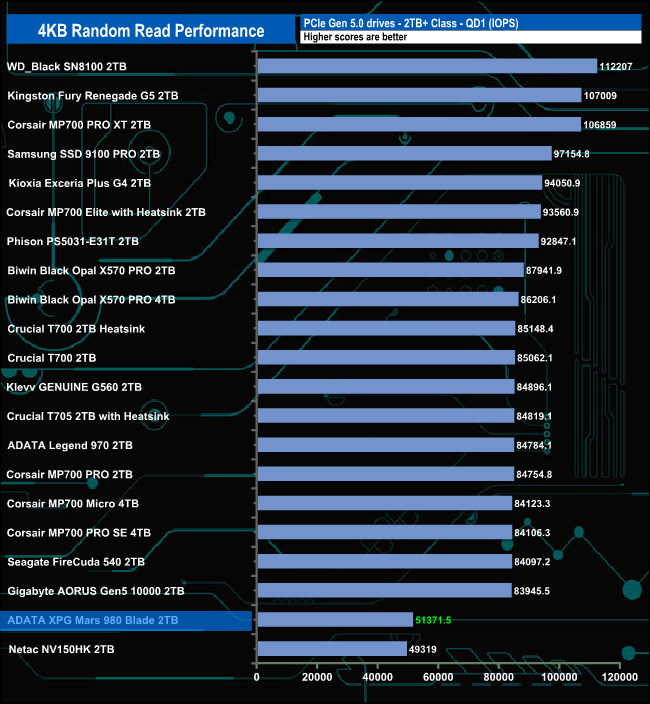Viewport: 650px width, 704px height.
Task: Select the 'Crucial T700 2TB' label
Action: coord(52,358)
